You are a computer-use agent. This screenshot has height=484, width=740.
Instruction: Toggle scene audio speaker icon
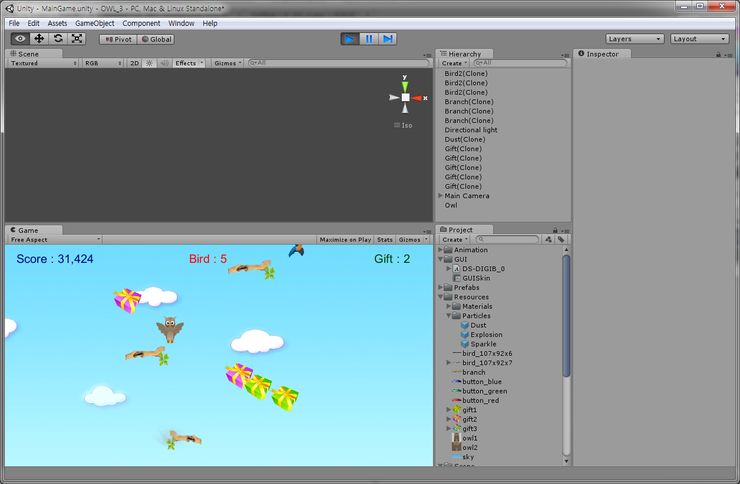pos(164,63)
